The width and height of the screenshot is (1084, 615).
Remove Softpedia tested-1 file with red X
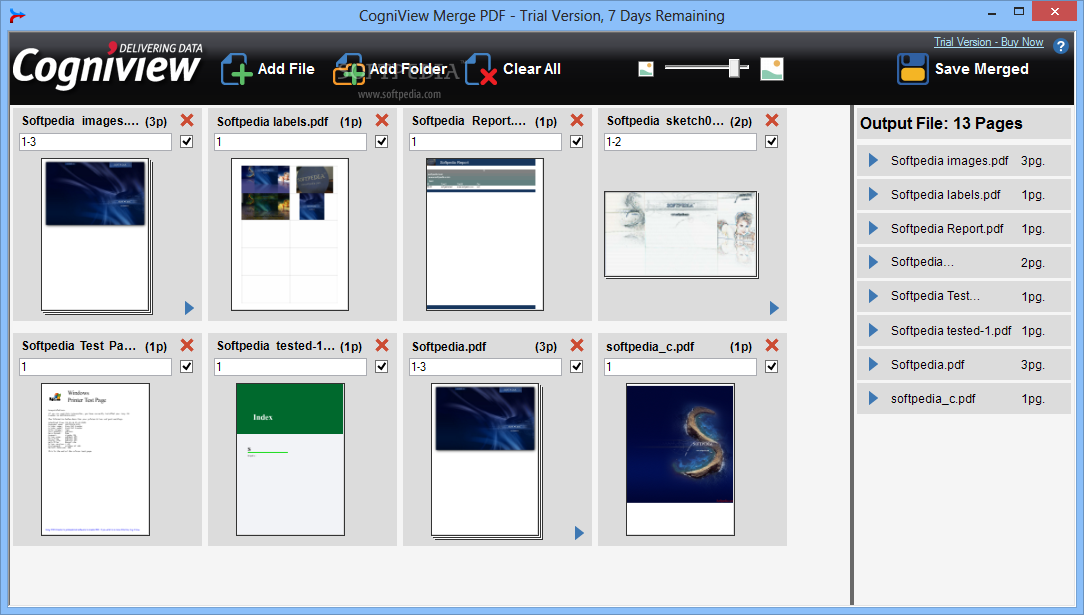[382, 346]
